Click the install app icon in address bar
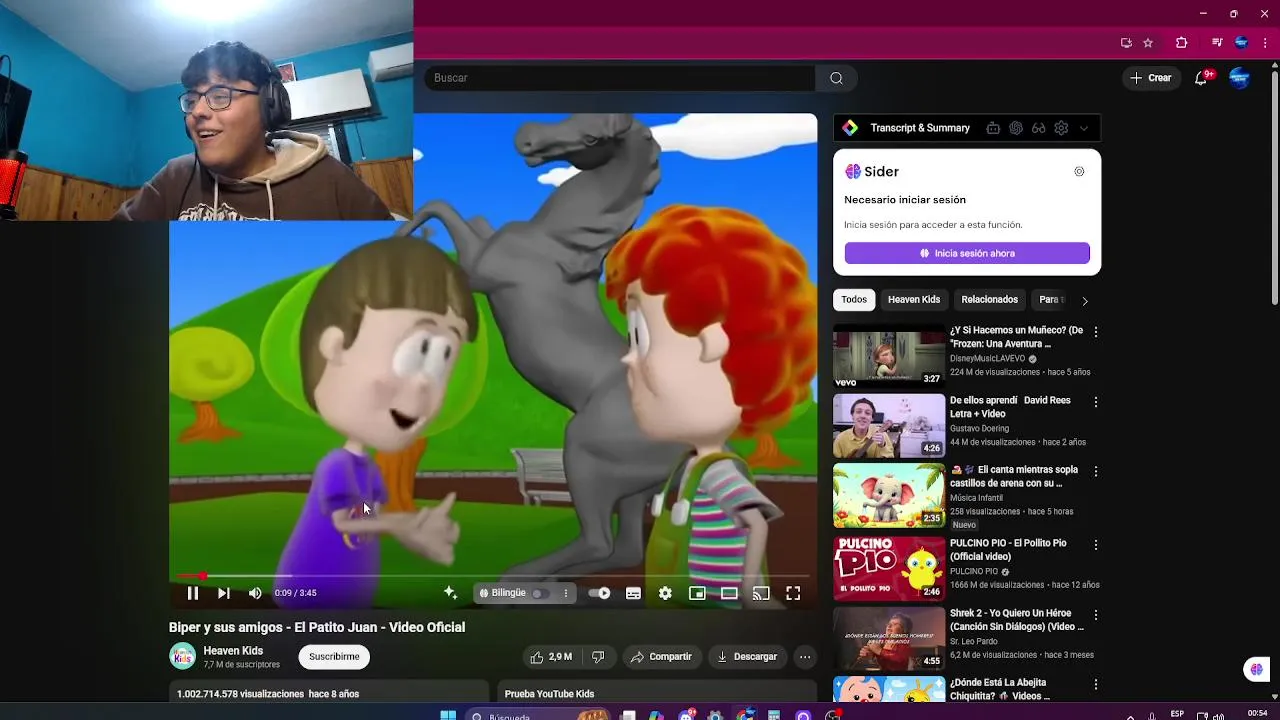1280x720 pixels. 1126,43
